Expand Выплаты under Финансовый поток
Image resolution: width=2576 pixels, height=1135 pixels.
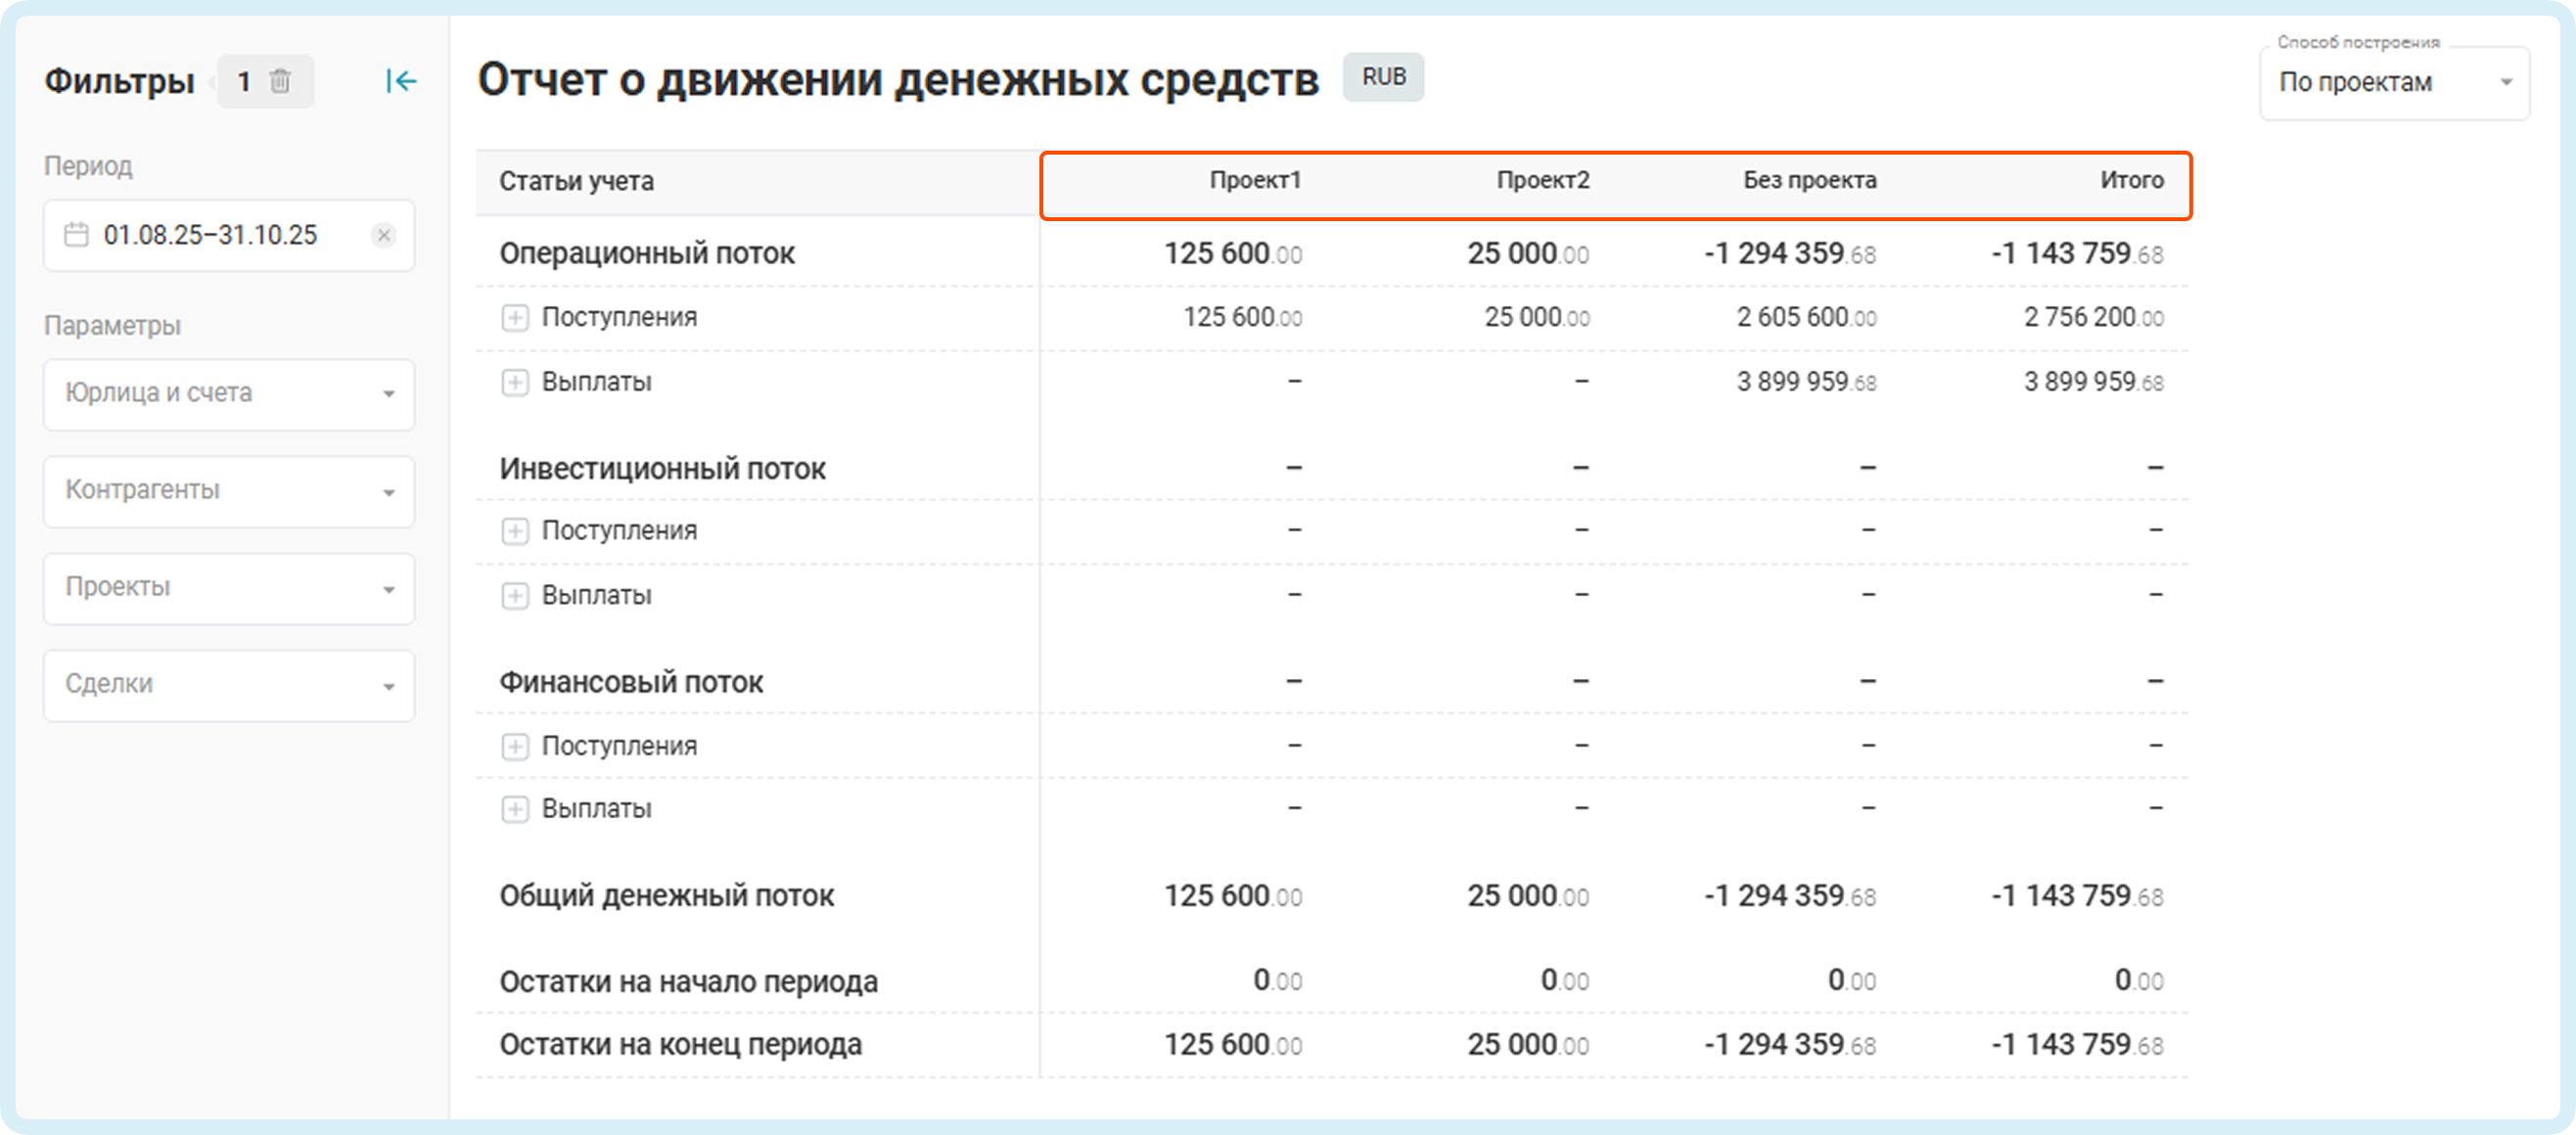point(515,809)
